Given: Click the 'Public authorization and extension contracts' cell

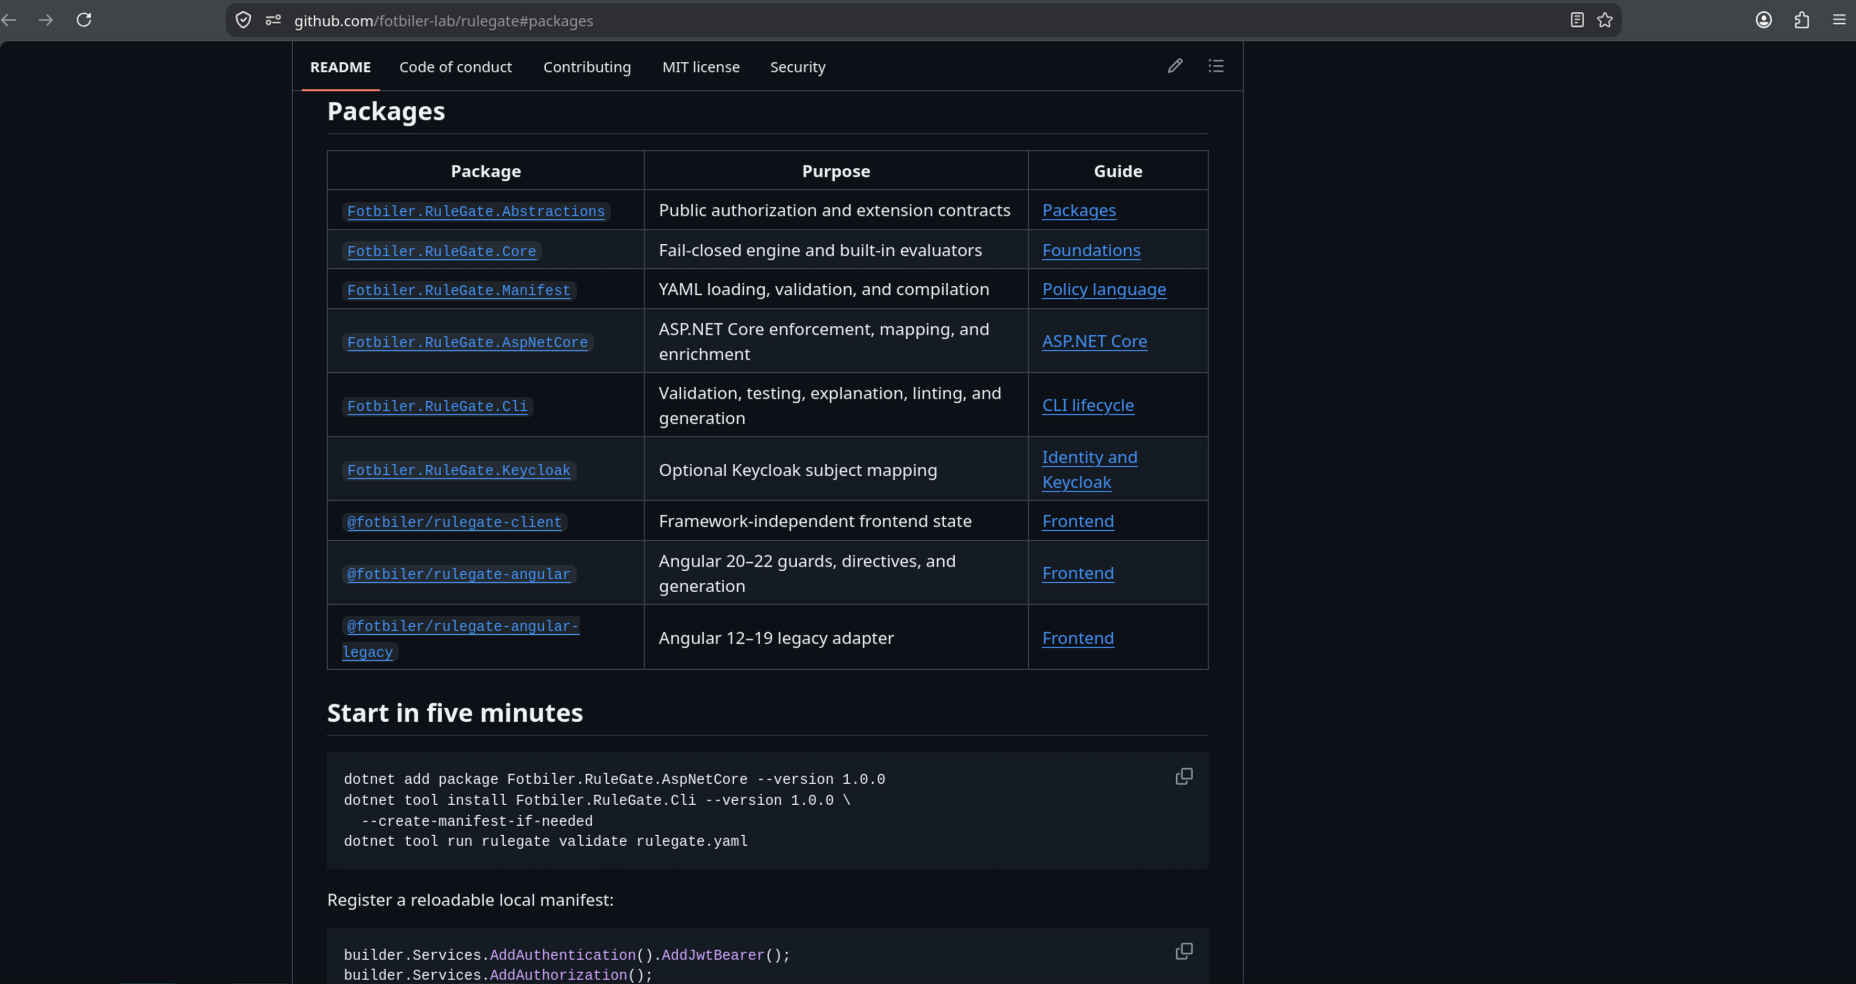Looking at the screenshot, I should click(x=835, y=210).
